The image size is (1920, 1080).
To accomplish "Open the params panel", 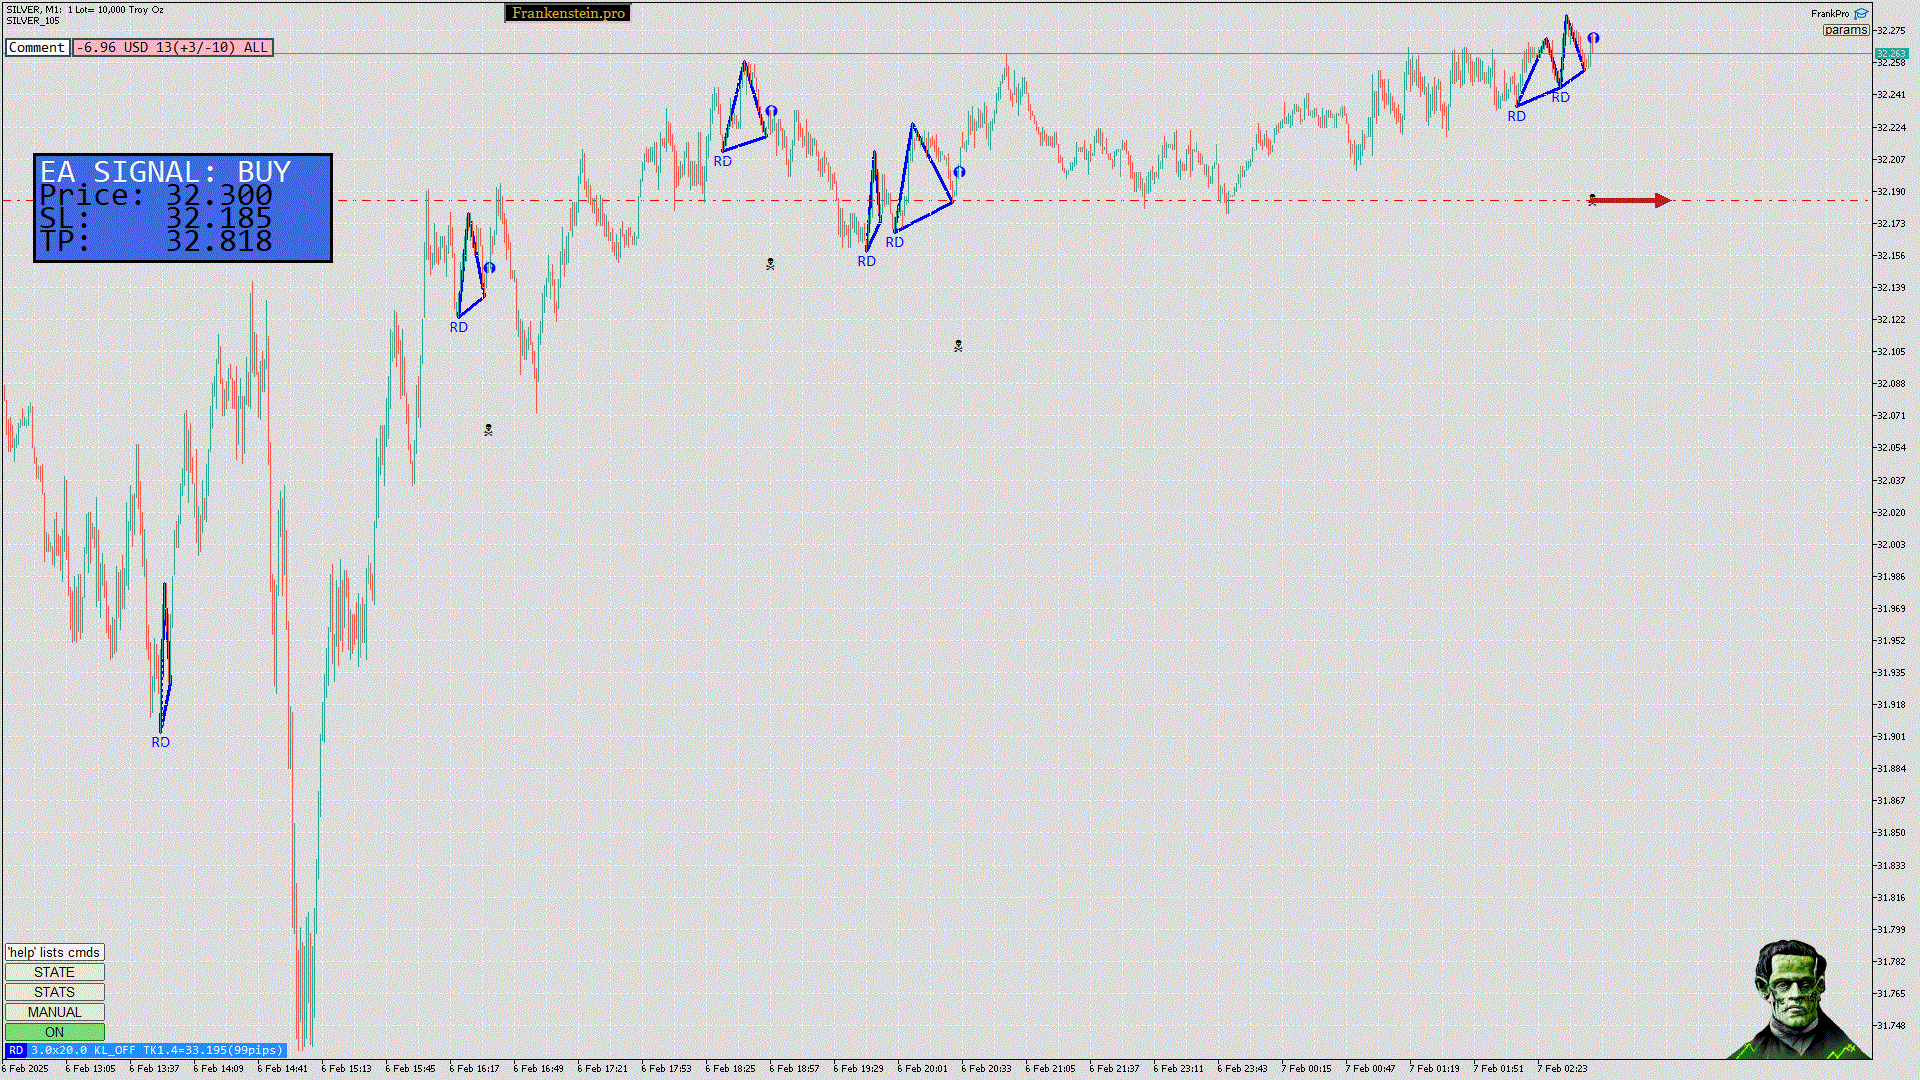I will pyautogui.click(x=1845, y=30).
